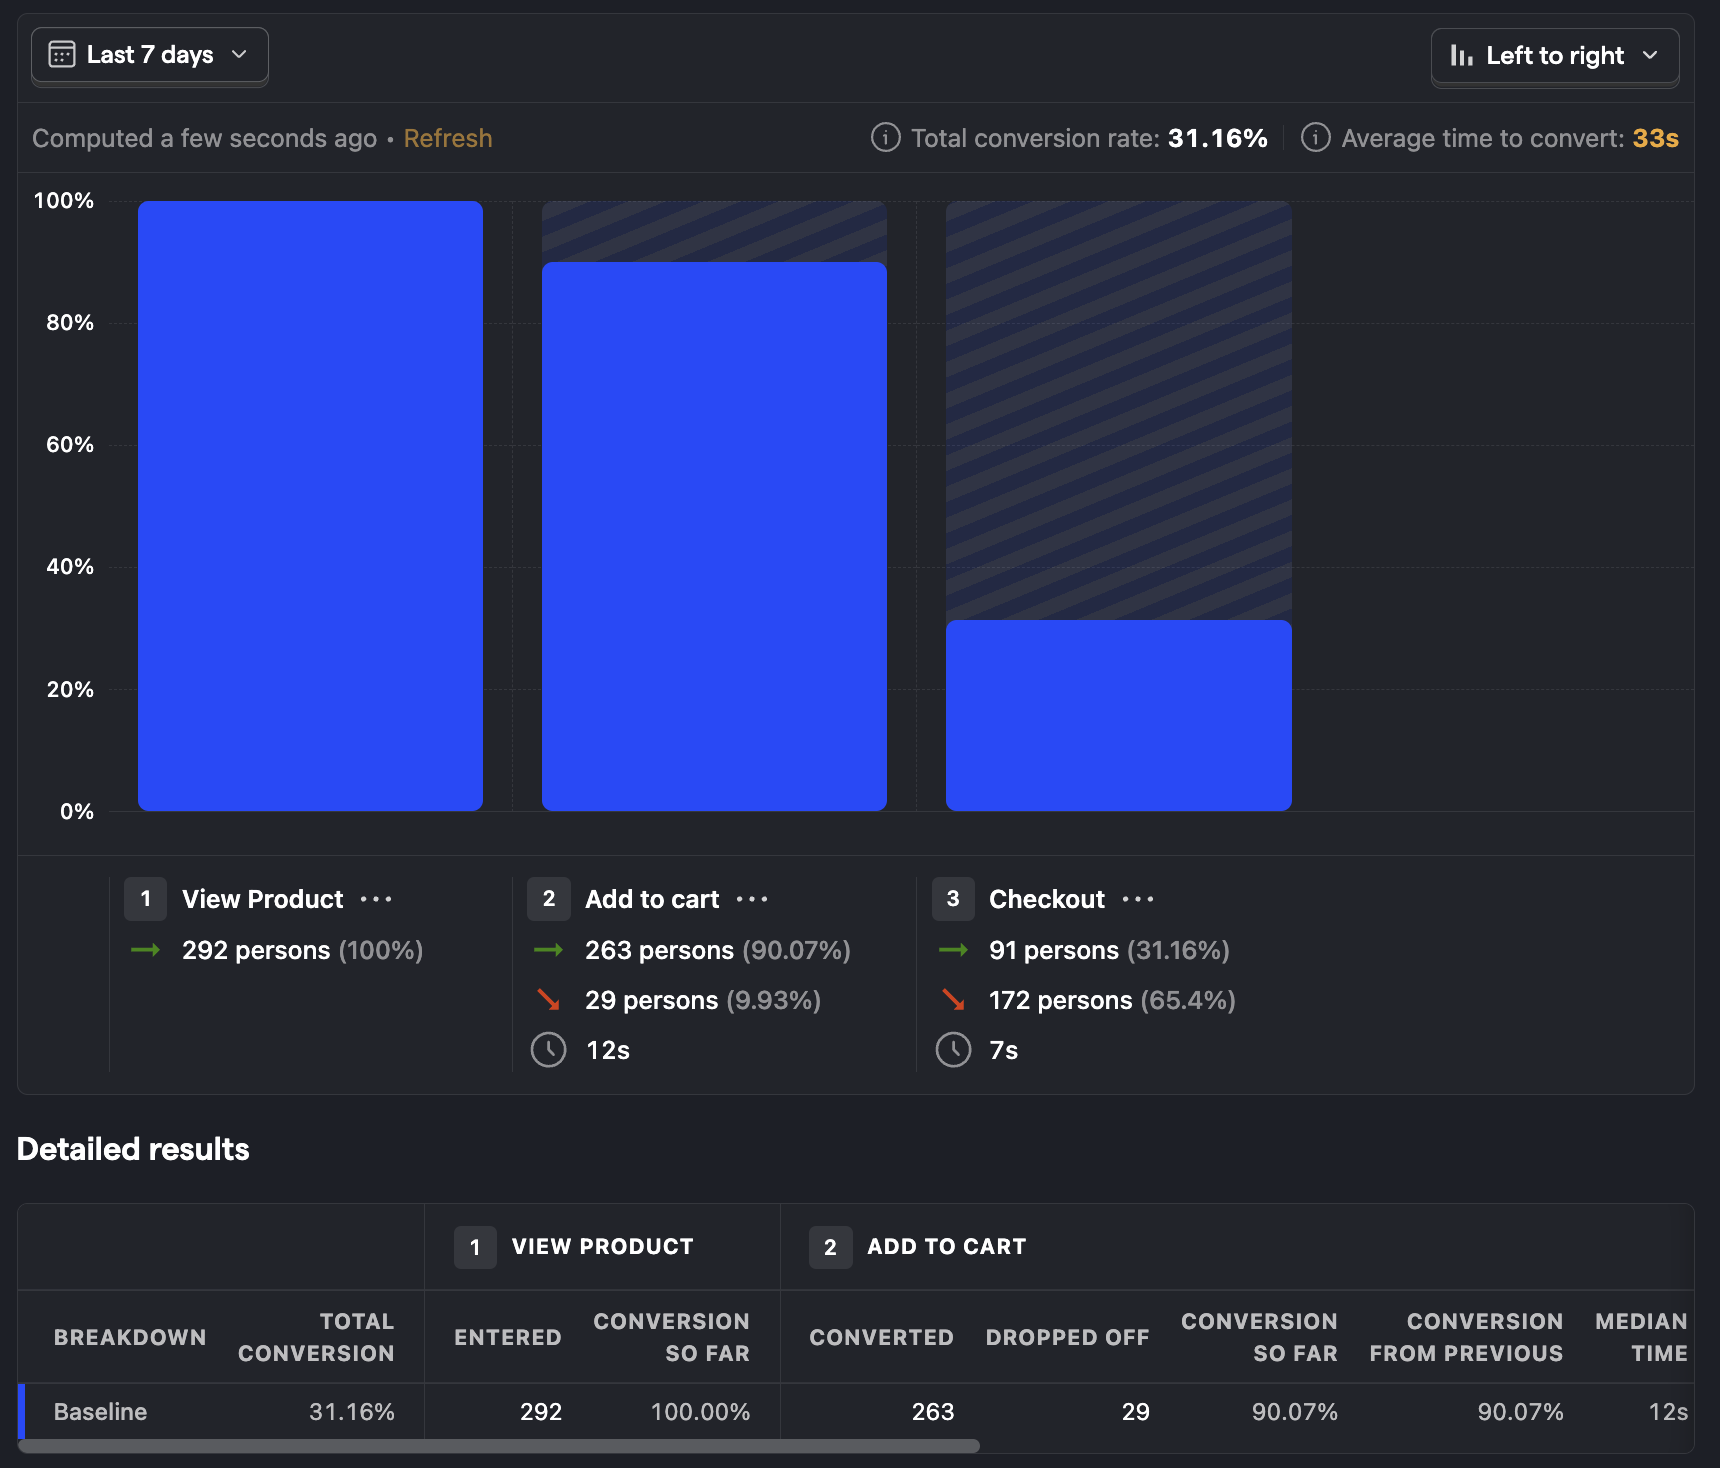The image size is (1720, 1468).
Task: Click the 292 persons converted link
Action: [256, 950]
